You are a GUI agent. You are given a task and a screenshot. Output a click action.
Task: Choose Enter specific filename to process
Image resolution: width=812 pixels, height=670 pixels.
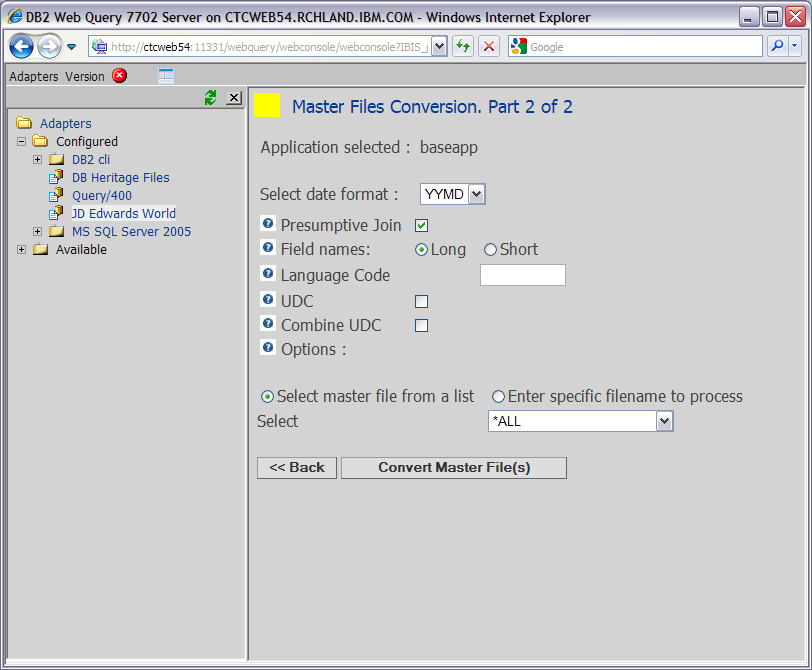(498, 397)
